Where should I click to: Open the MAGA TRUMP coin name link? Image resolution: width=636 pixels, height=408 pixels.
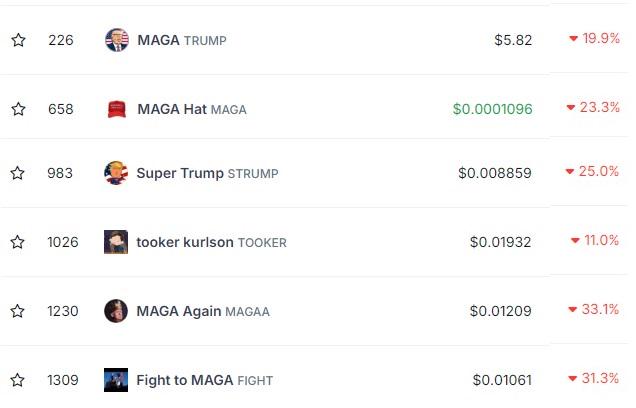[182, 41]
